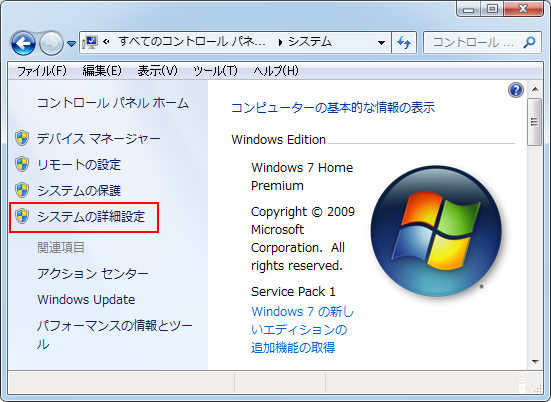551x402 pixels.
Task: Open デバイス マネージャー link
Action: [99, 138]
